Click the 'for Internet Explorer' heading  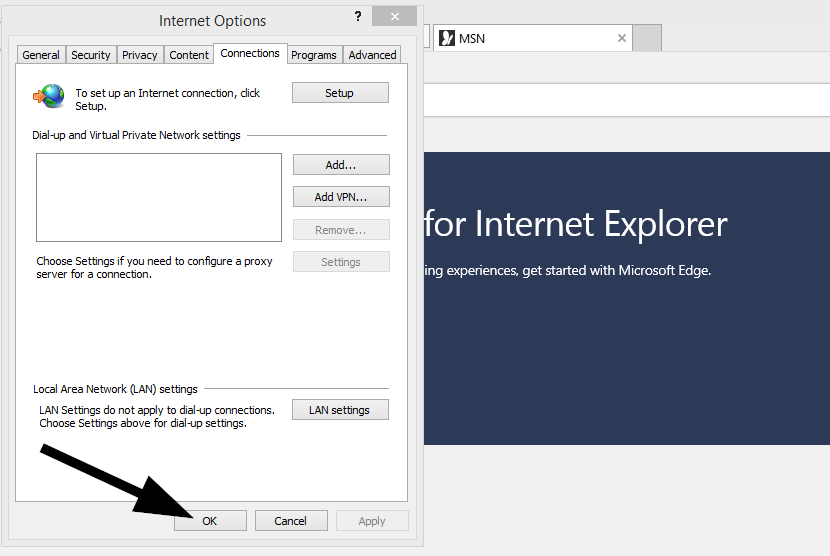pyautogui.click(x=576, y=224)
